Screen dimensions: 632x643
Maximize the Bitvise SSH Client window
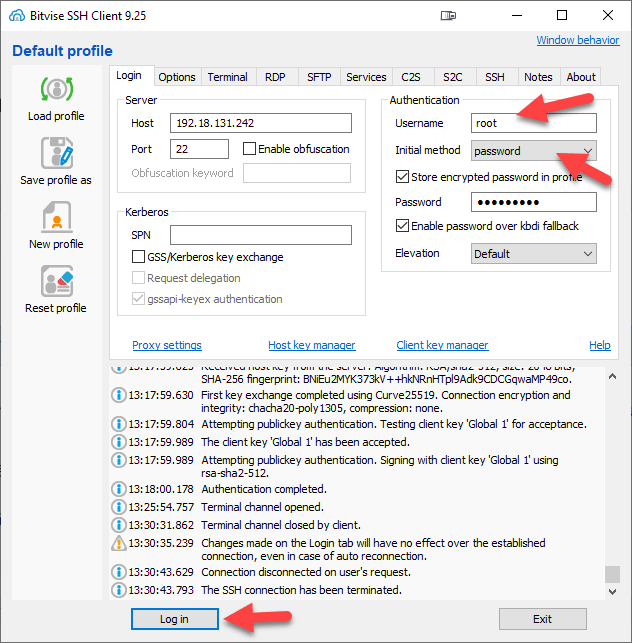click(x=562, y=16)
